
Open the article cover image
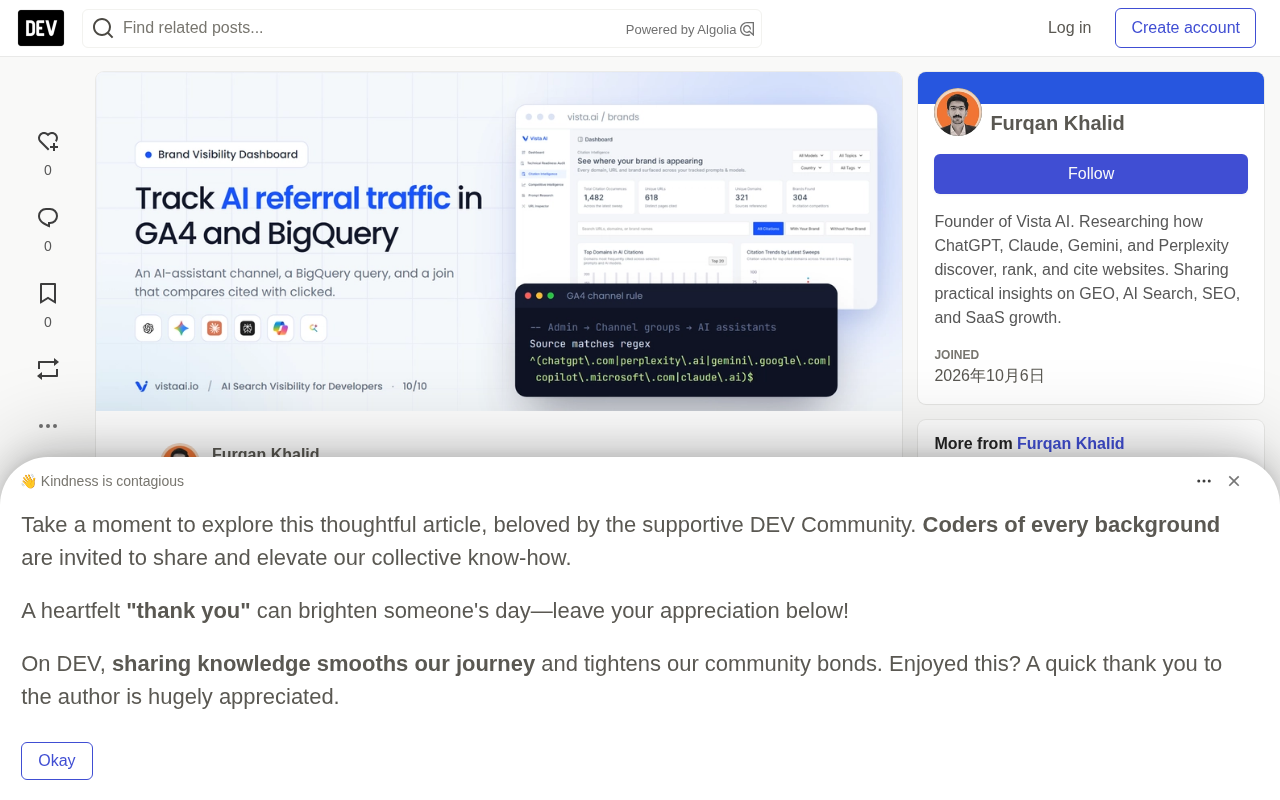click(x=499, y=241)
